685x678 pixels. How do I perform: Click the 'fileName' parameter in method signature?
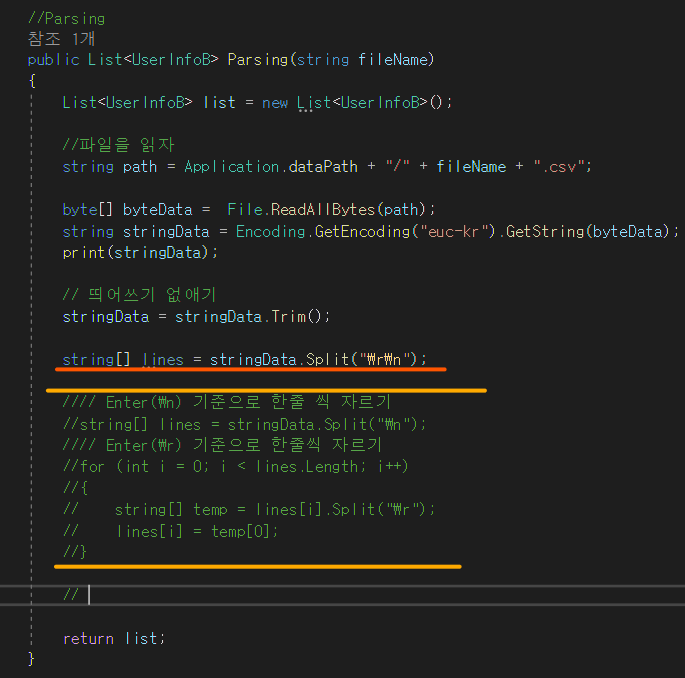click(393, 59)
